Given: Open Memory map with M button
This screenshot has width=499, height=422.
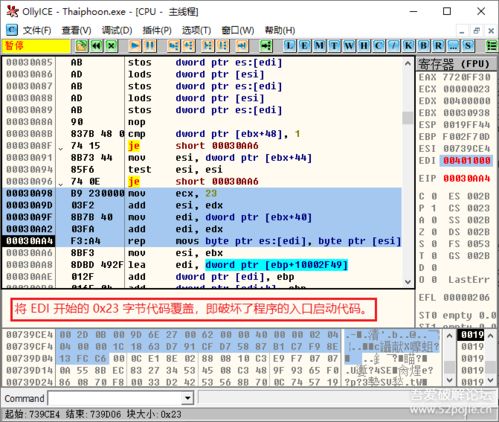Looking at the screenshot, I should click(319, 46).
